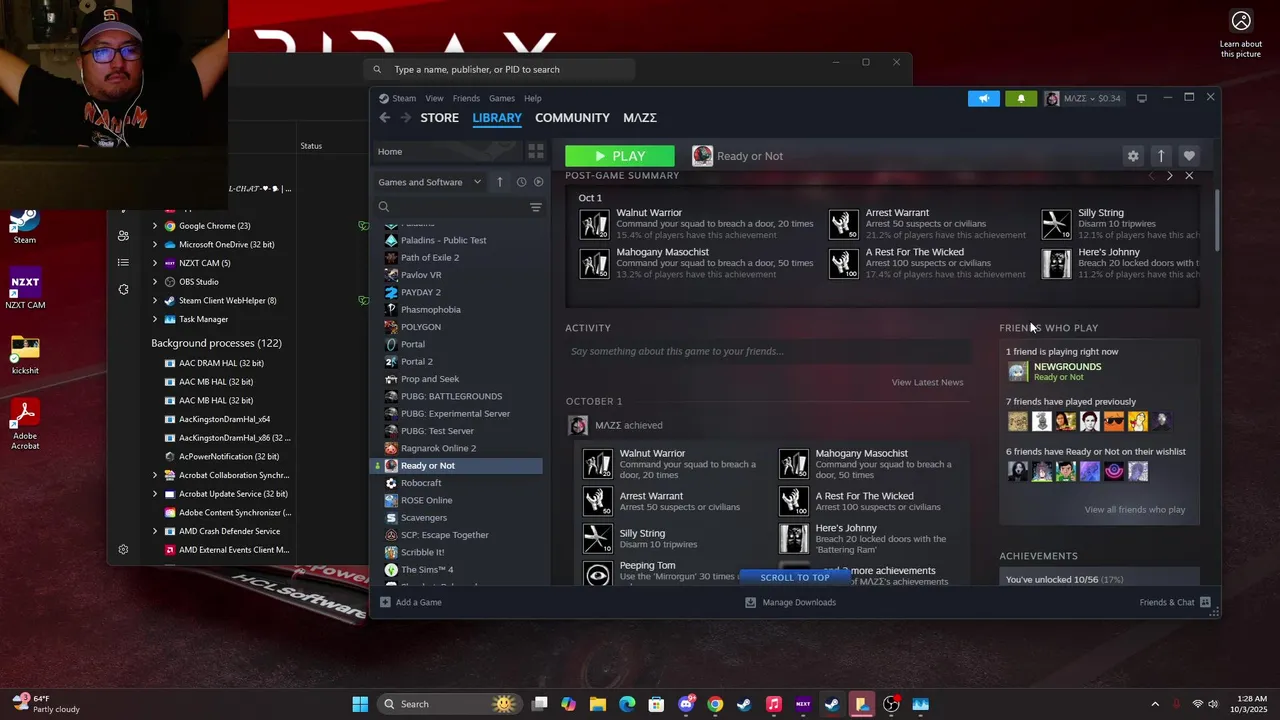Toggle ready-to-play filter icon in library
Image resolution: width=1280 pixels, height=720 pixels.
[538, 182]
